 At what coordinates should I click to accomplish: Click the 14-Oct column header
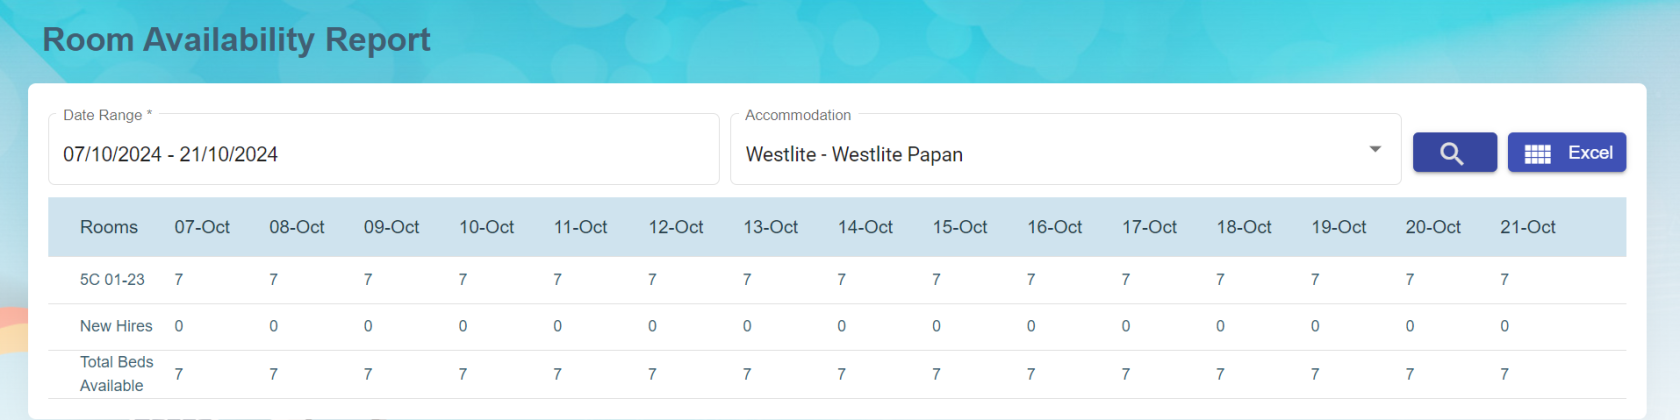865,227
